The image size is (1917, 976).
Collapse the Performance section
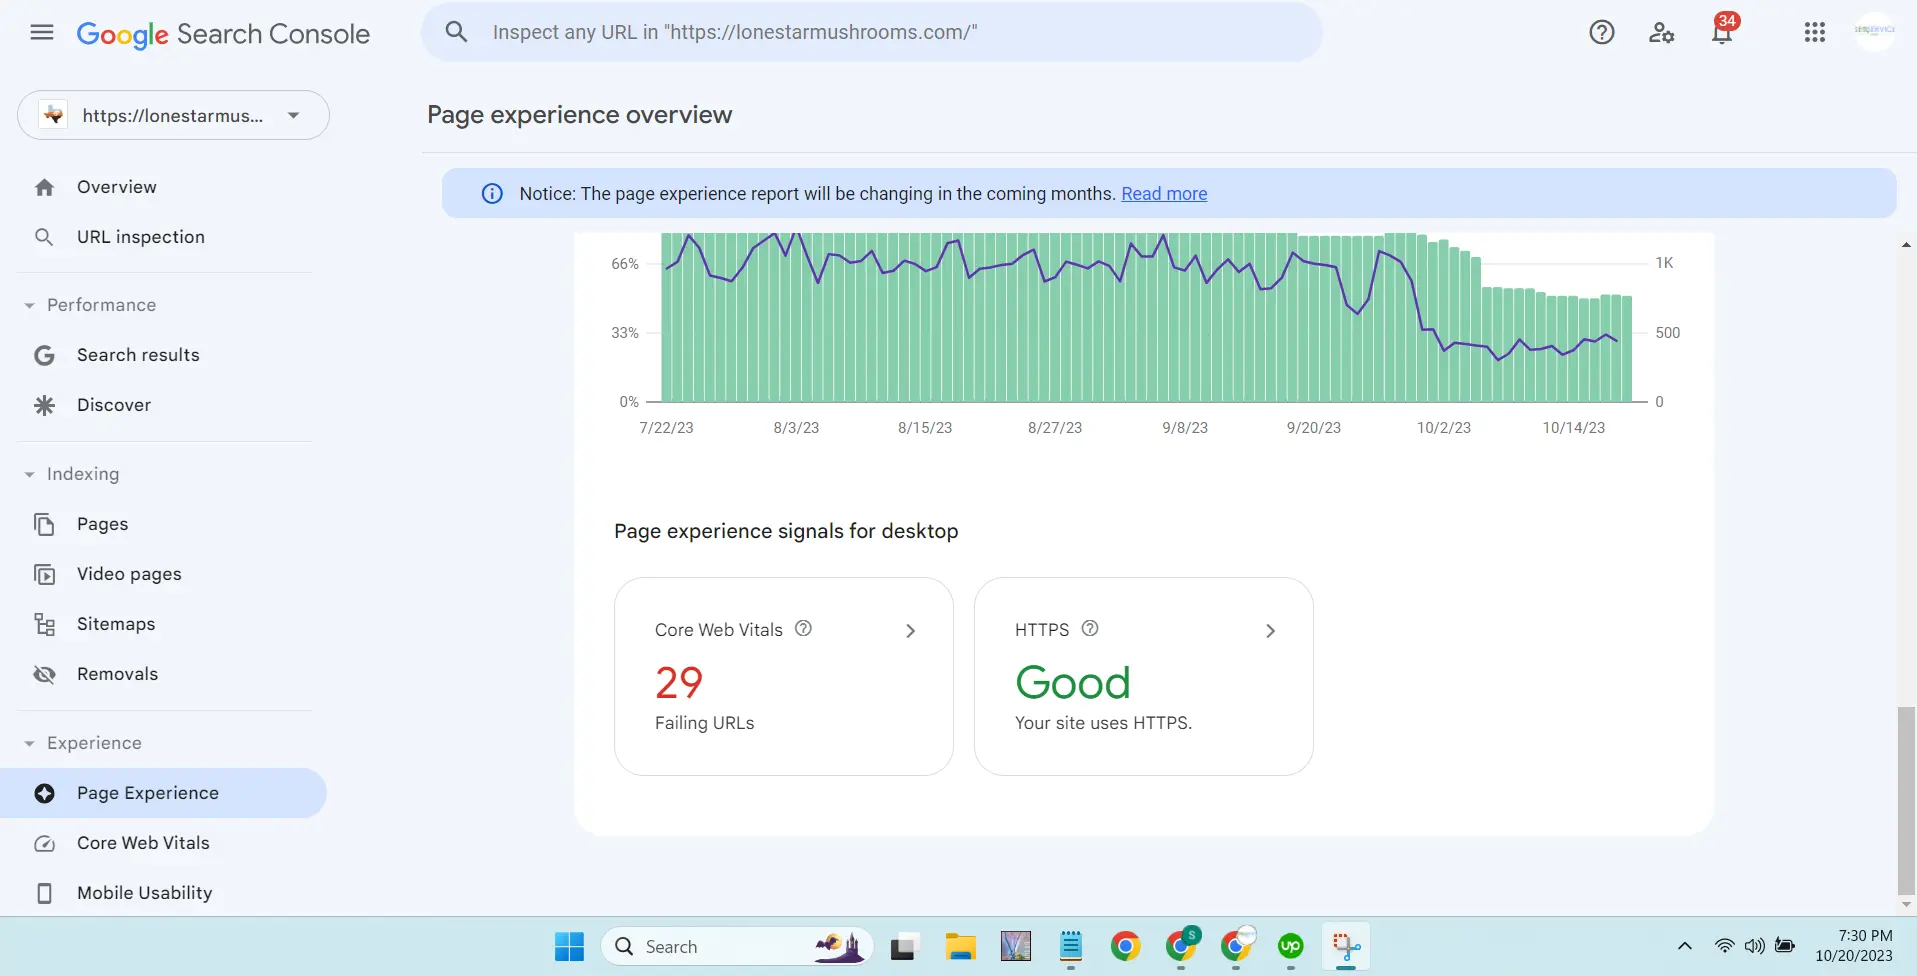point(30,306)
